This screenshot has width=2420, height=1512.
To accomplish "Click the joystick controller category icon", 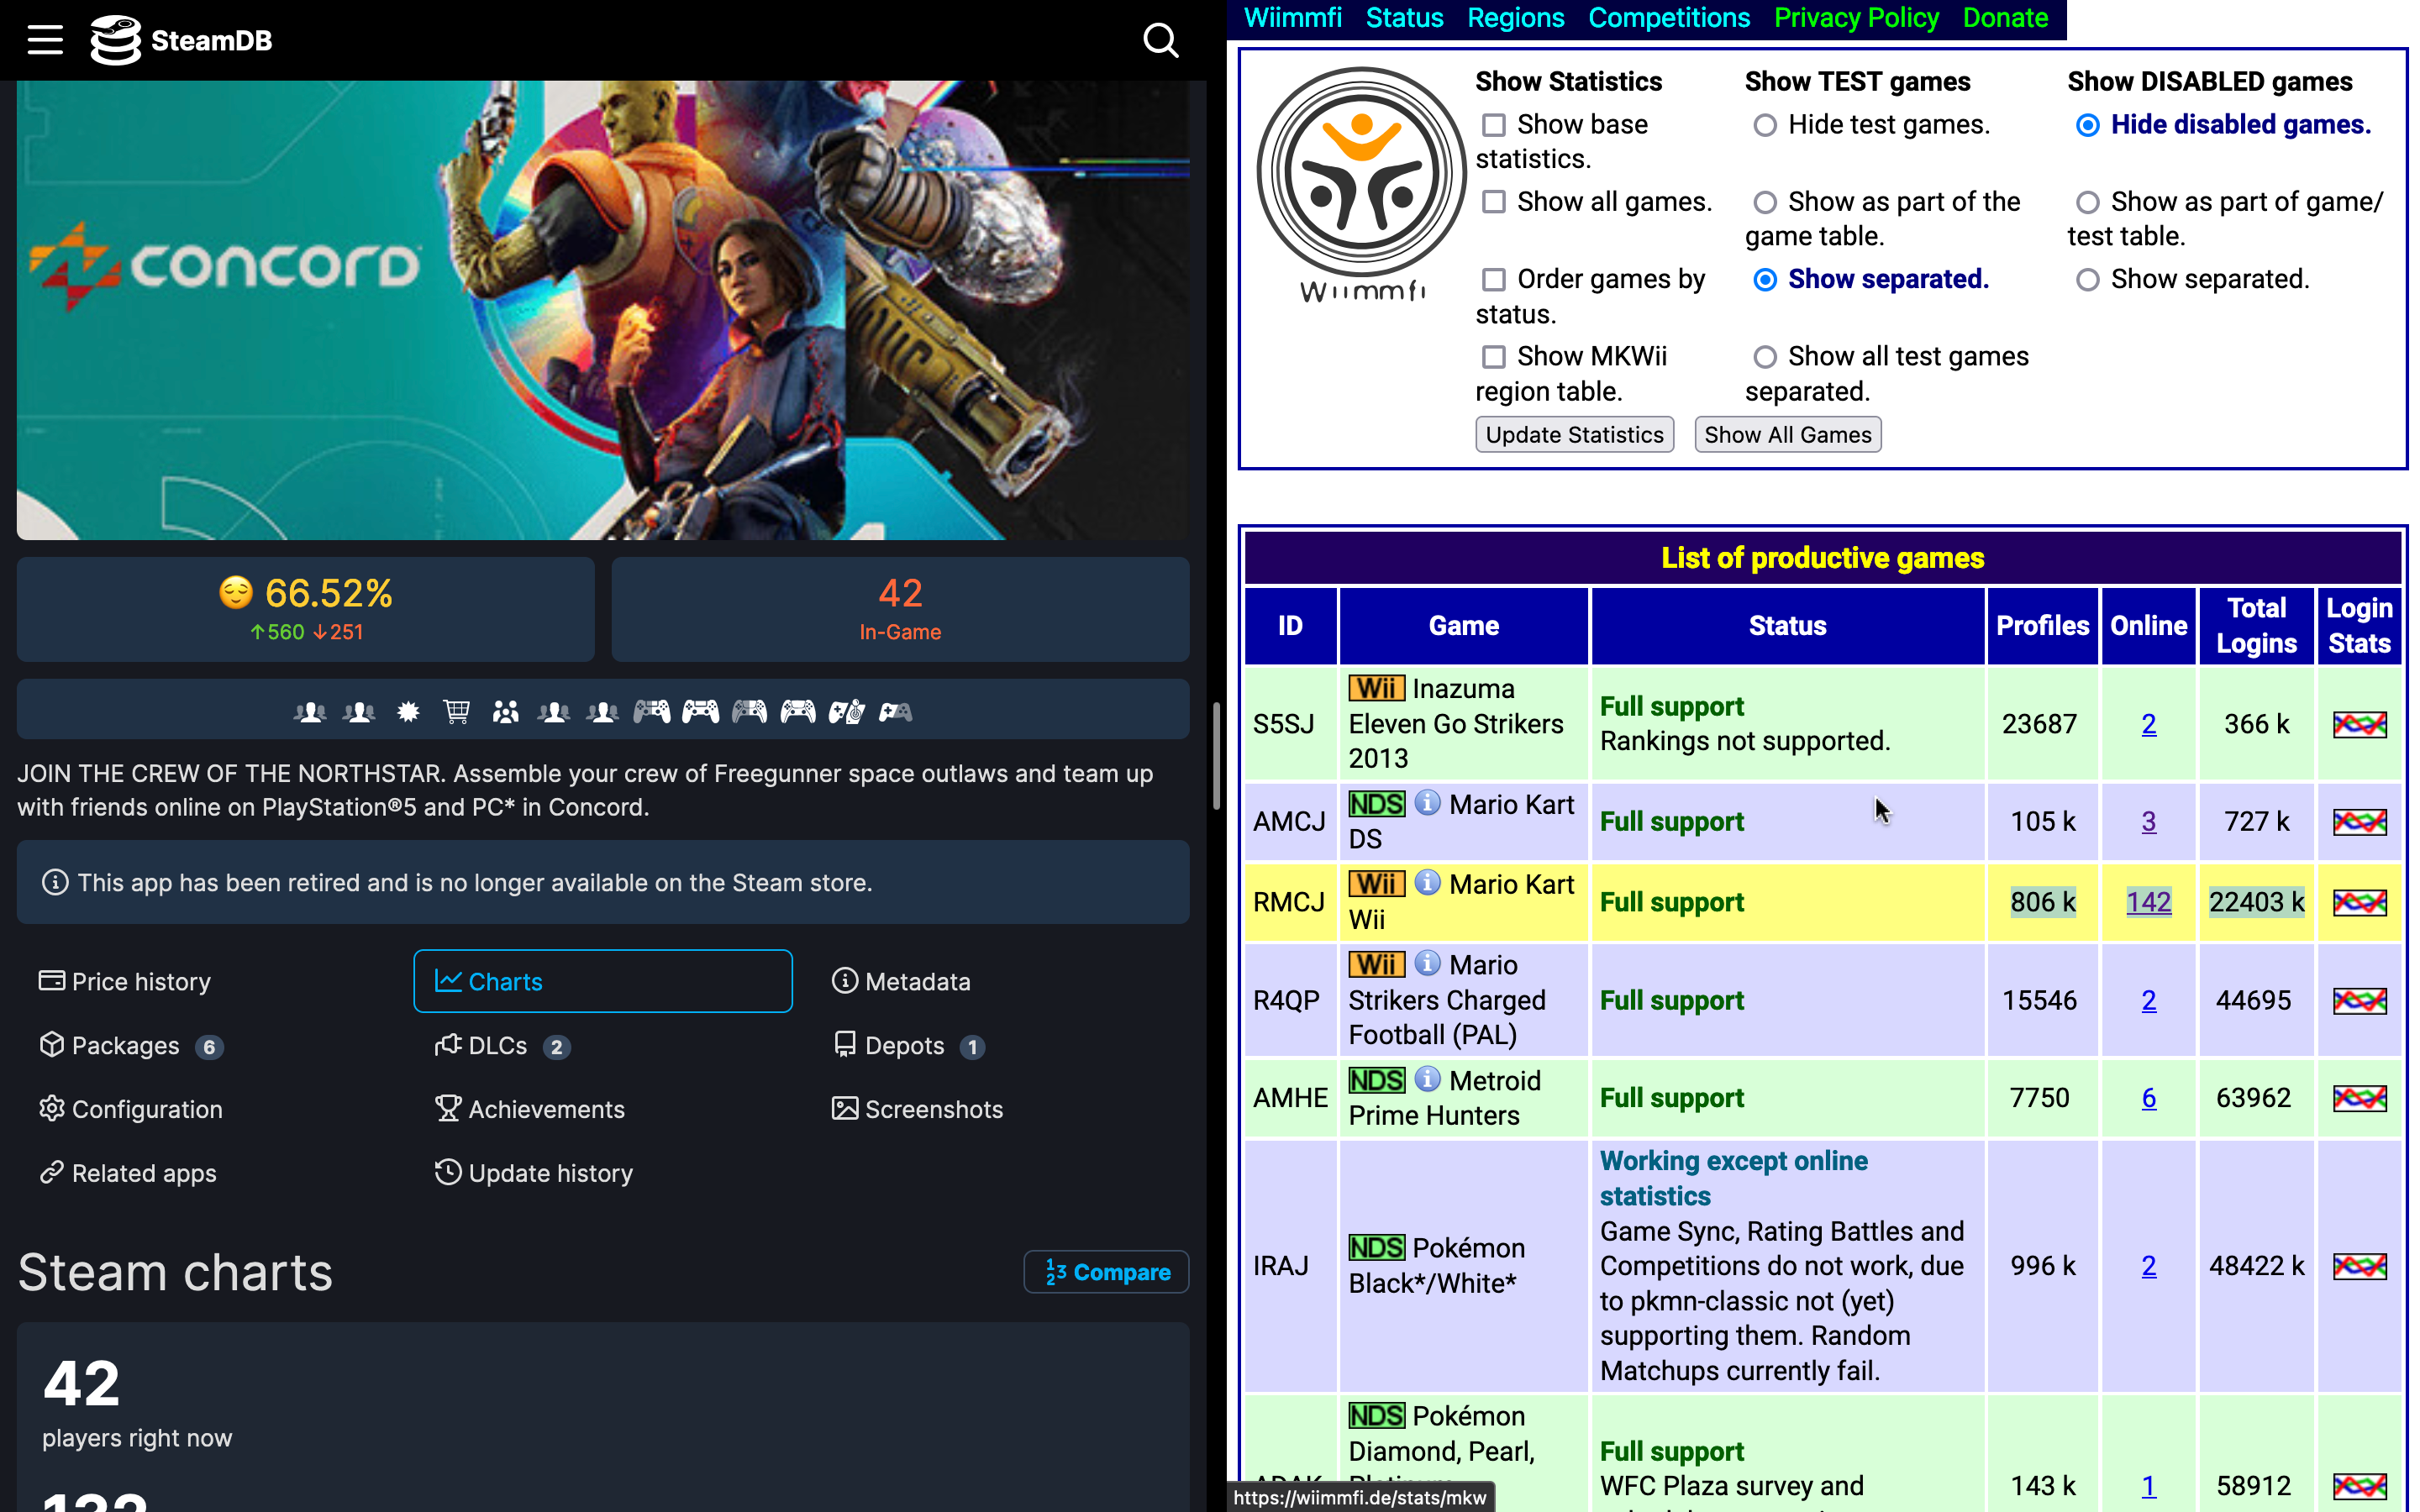I will (x=846, y=712).
